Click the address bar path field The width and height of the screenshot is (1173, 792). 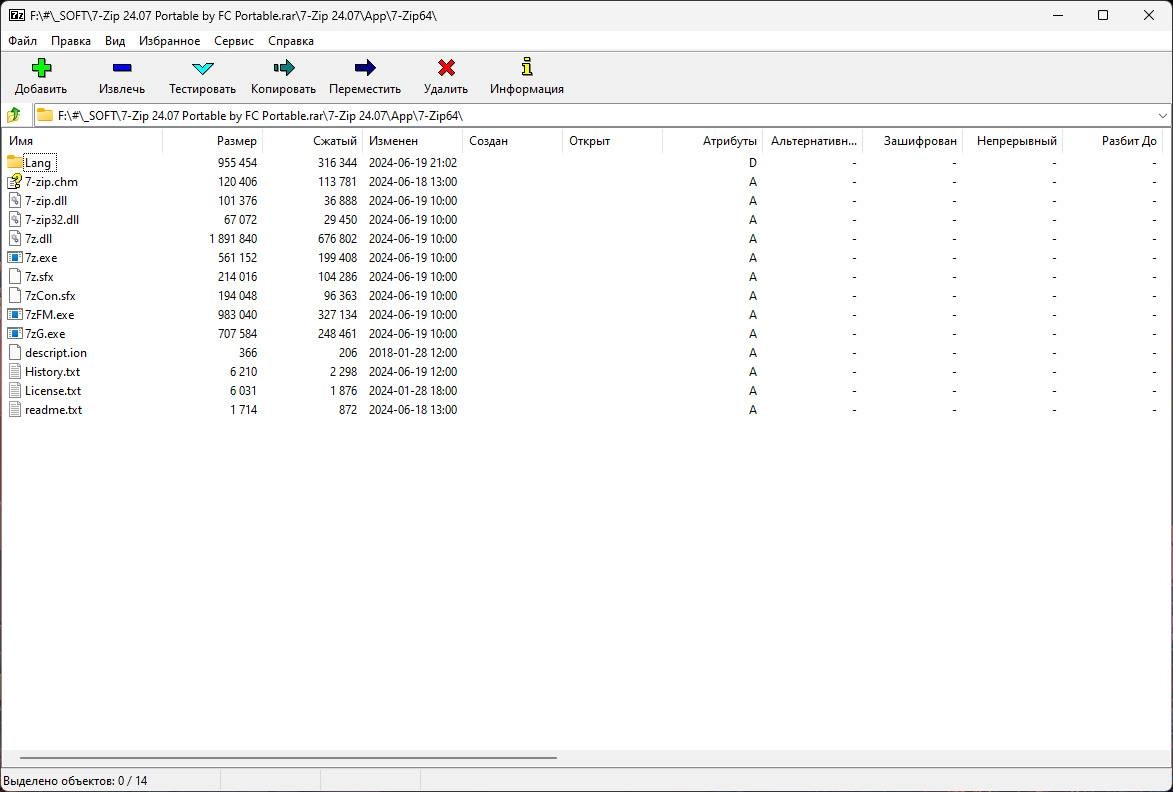click(603, 116)
